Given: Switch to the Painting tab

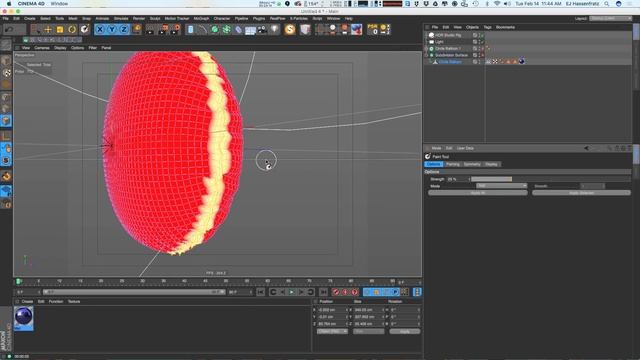Looking at the screenshot, I should pos(453,164).
